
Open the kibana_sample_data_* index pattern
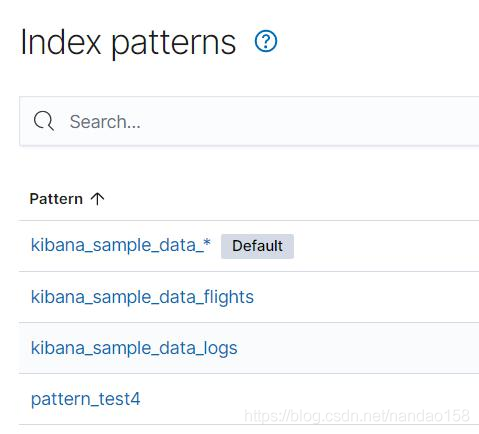(x=121, y=245)
